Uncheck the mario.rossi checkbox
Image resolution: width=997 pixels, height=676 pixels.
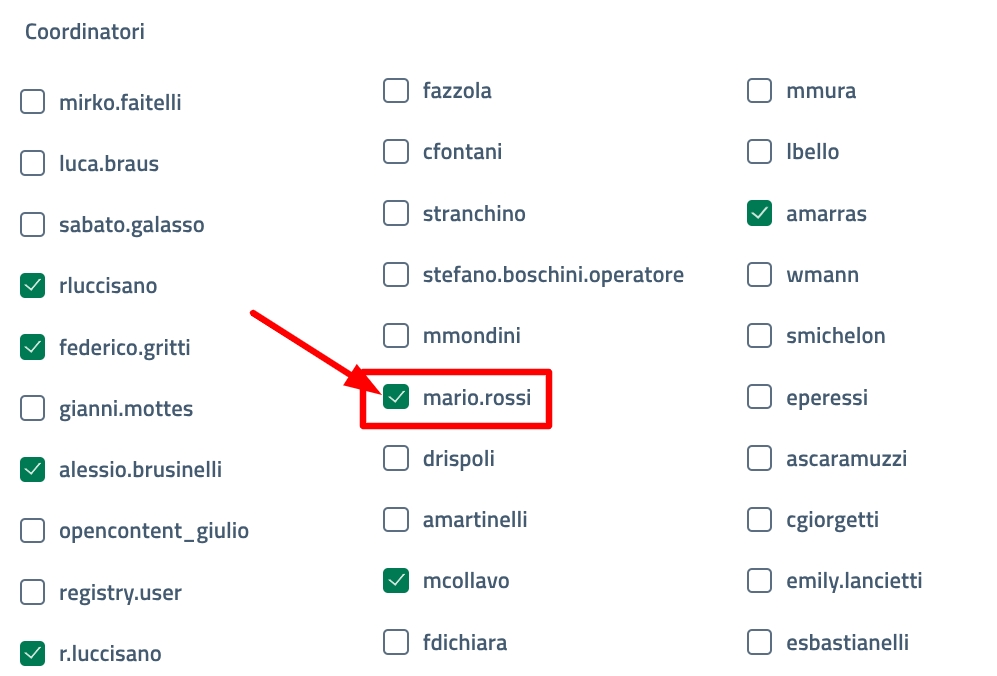point(396,398)
